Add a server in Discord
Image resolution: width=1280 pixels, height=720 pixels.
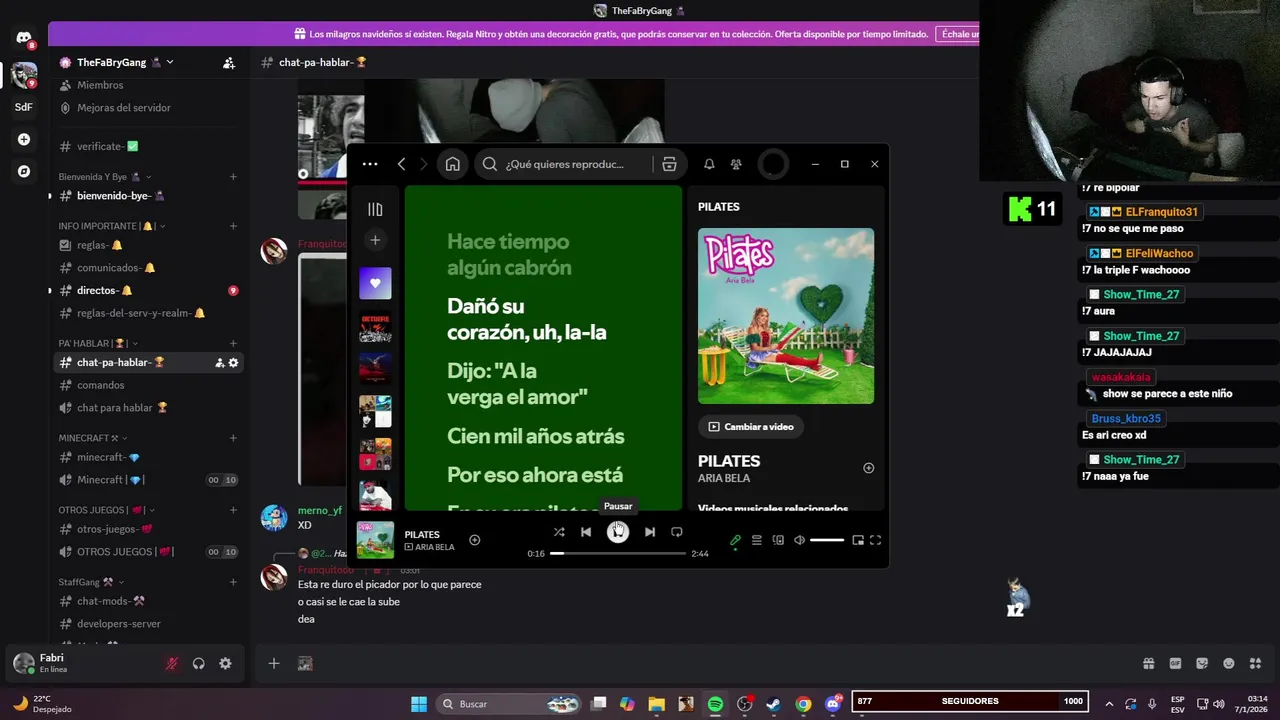point(24,139)
